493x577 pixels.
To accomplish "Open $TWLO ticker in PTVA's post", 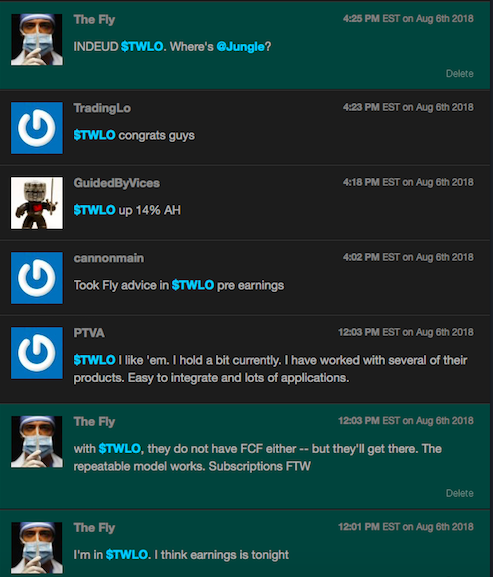I will [95, 360].
